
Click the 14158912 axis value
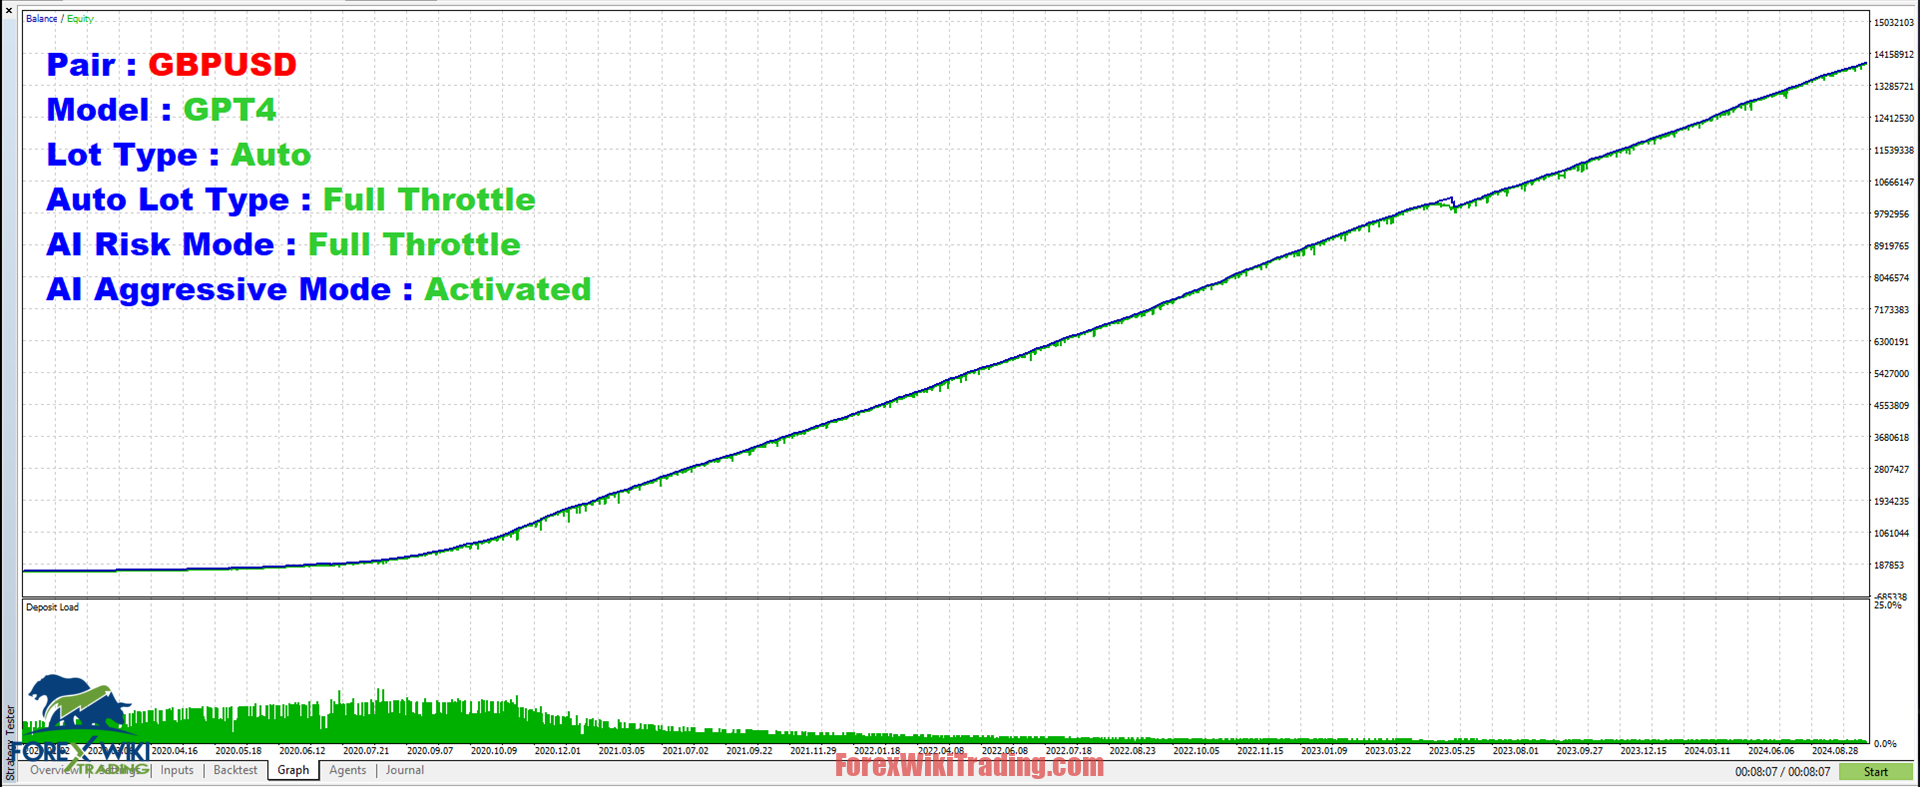1893,55
